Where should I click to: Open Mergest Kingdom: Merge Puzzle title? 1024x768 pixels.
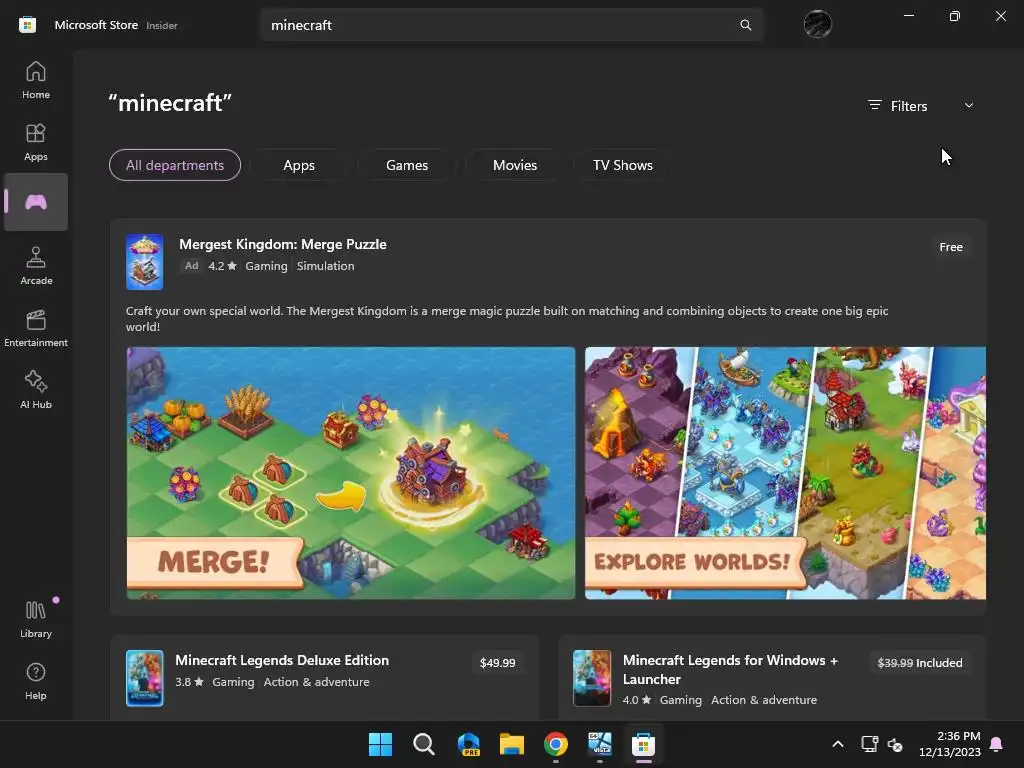283,244
